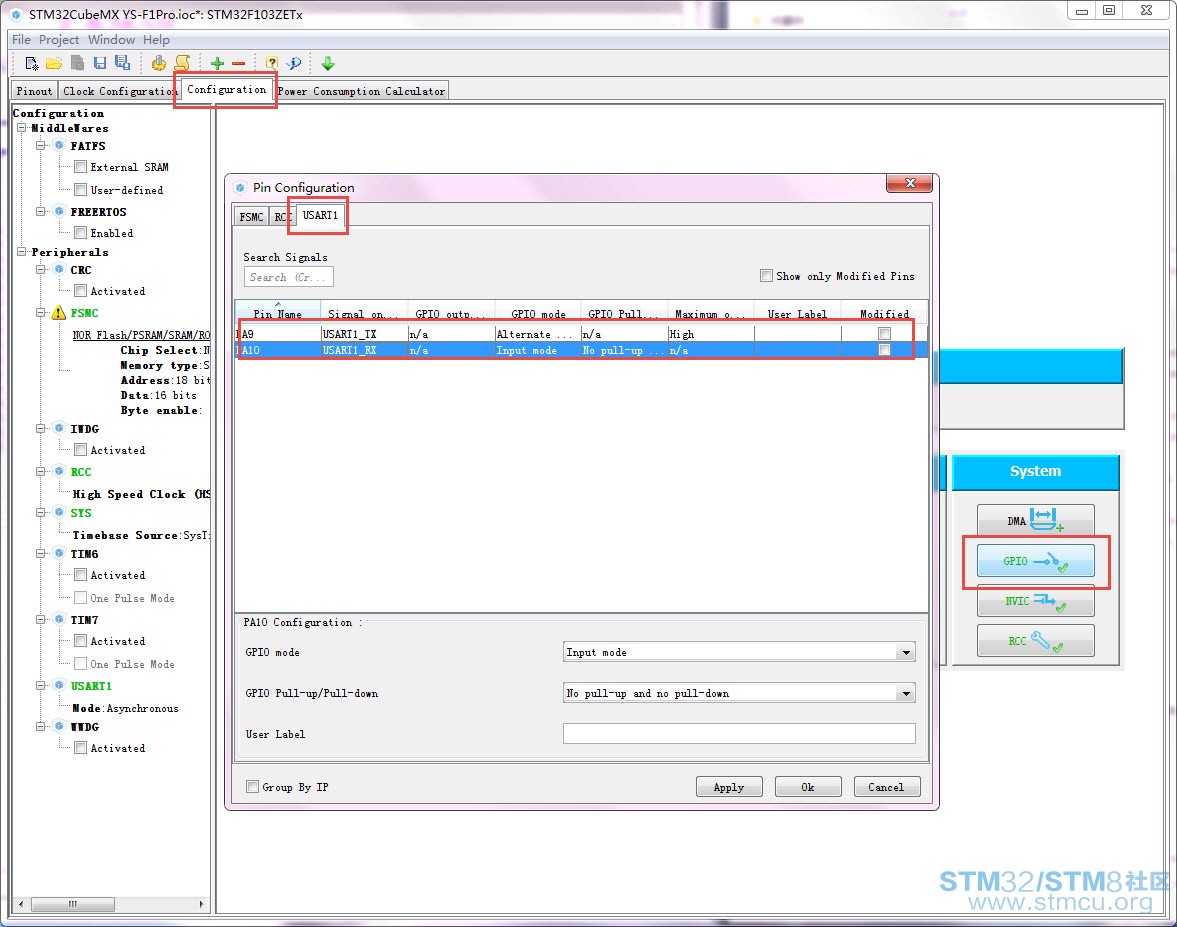Click the red minus zoom-out icon
Screen dimensions: 1177x927
(239, 64)
